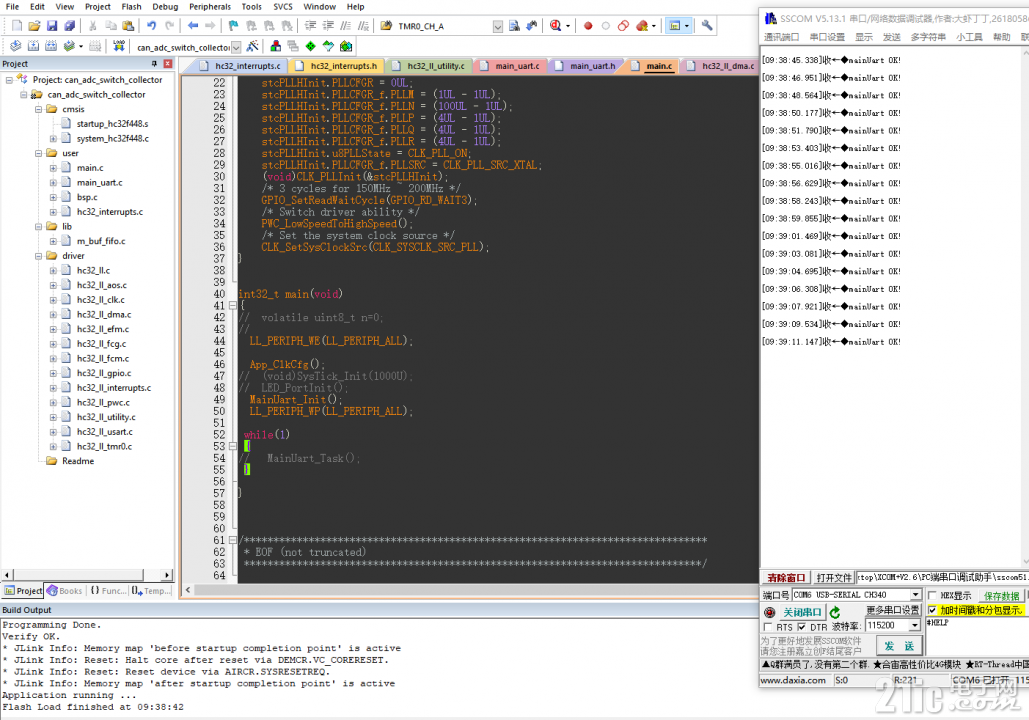
Task: Click the 关闭串口 button
Action: (x=802, y=612)
